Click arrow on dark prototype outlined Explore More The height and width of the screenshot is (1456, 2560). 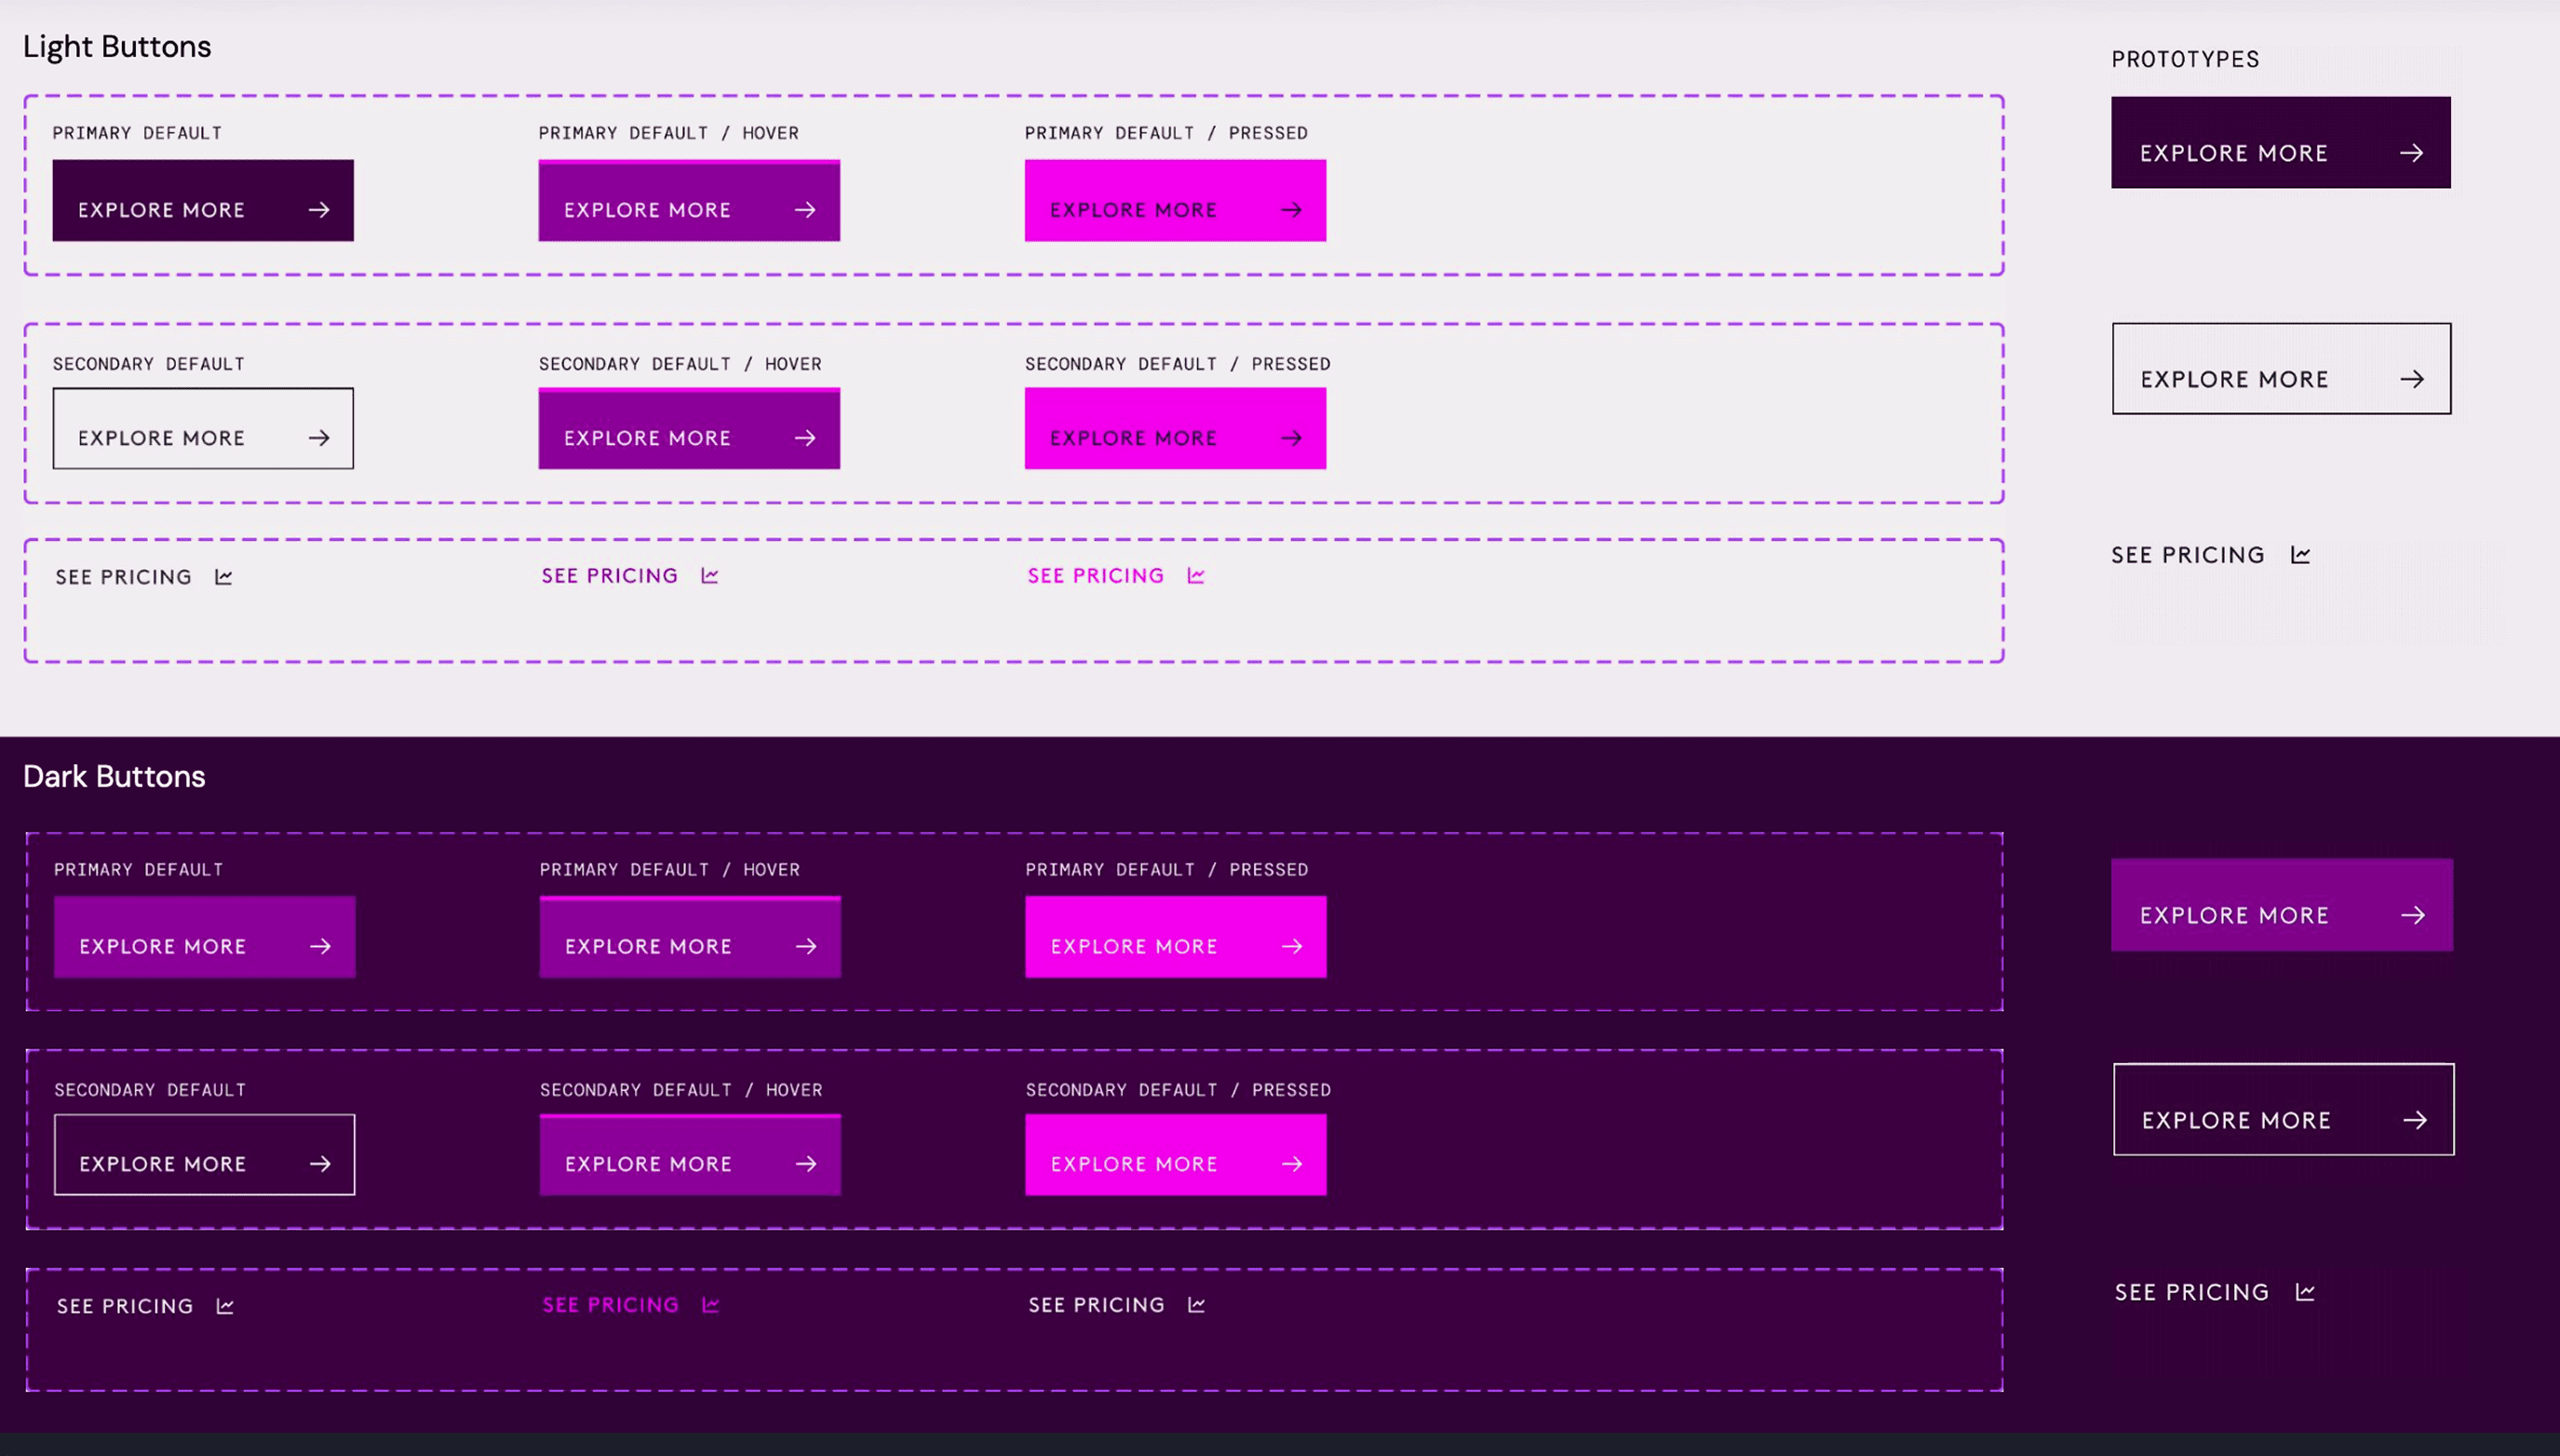pos(2415,1120)
